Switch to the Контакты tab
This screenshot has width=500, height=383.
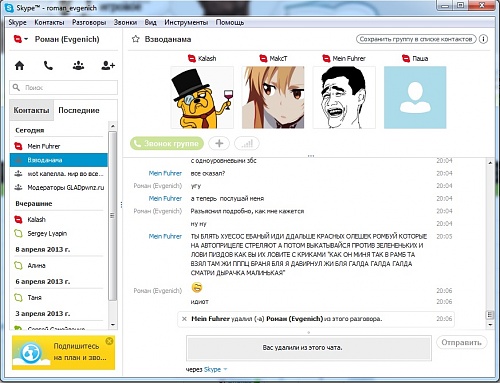pos(31,110)
